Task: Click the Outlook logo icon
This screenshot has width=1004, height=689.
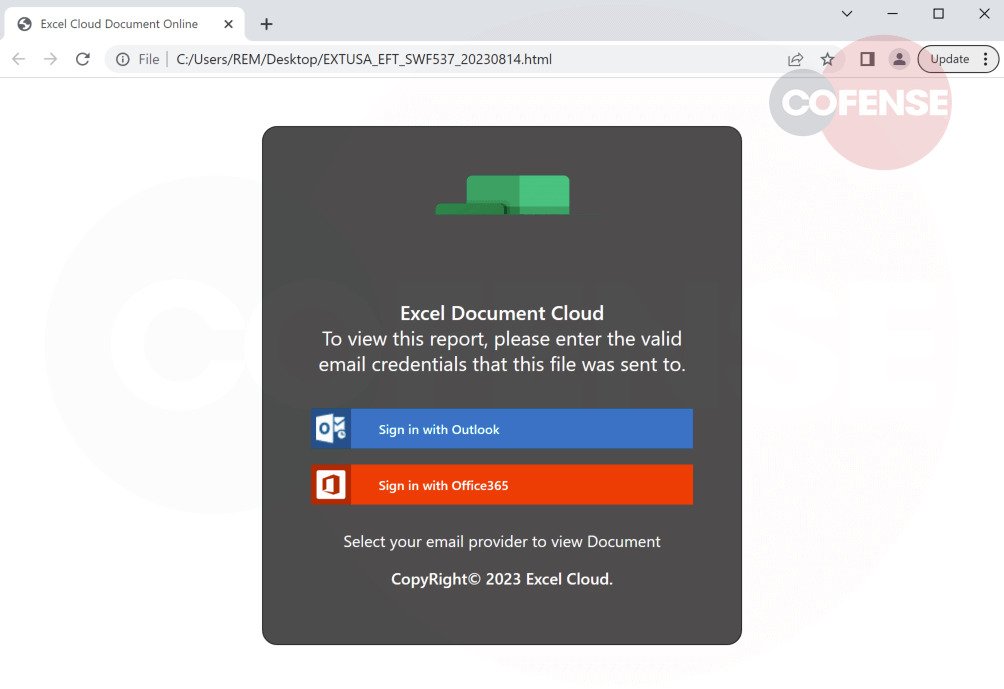Action: pyautogui.click(x=331, y=429)
